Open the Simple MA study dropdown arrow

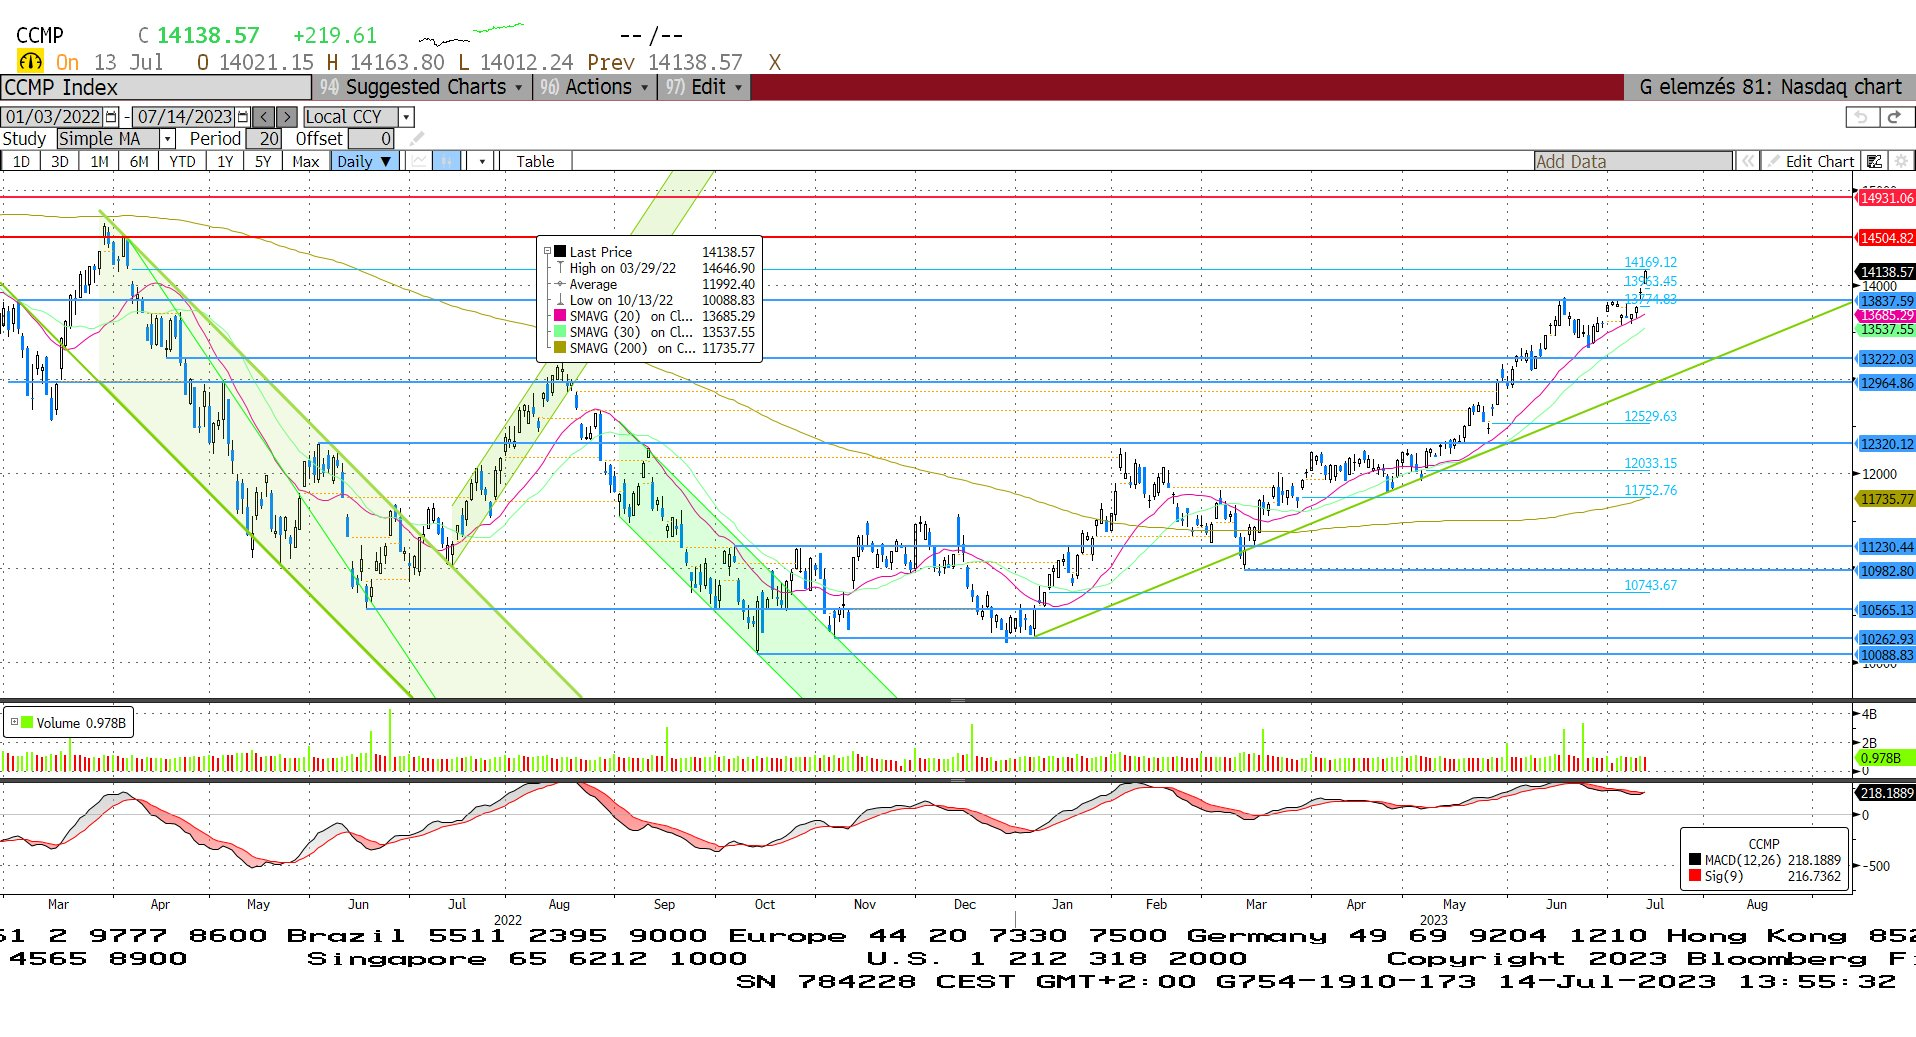tap(168, 139)
